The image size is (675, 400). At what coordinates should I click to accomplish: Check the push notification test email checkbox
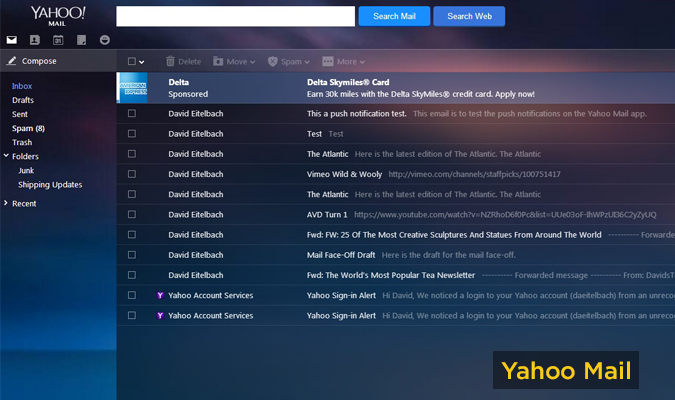[x=132, y=113]
